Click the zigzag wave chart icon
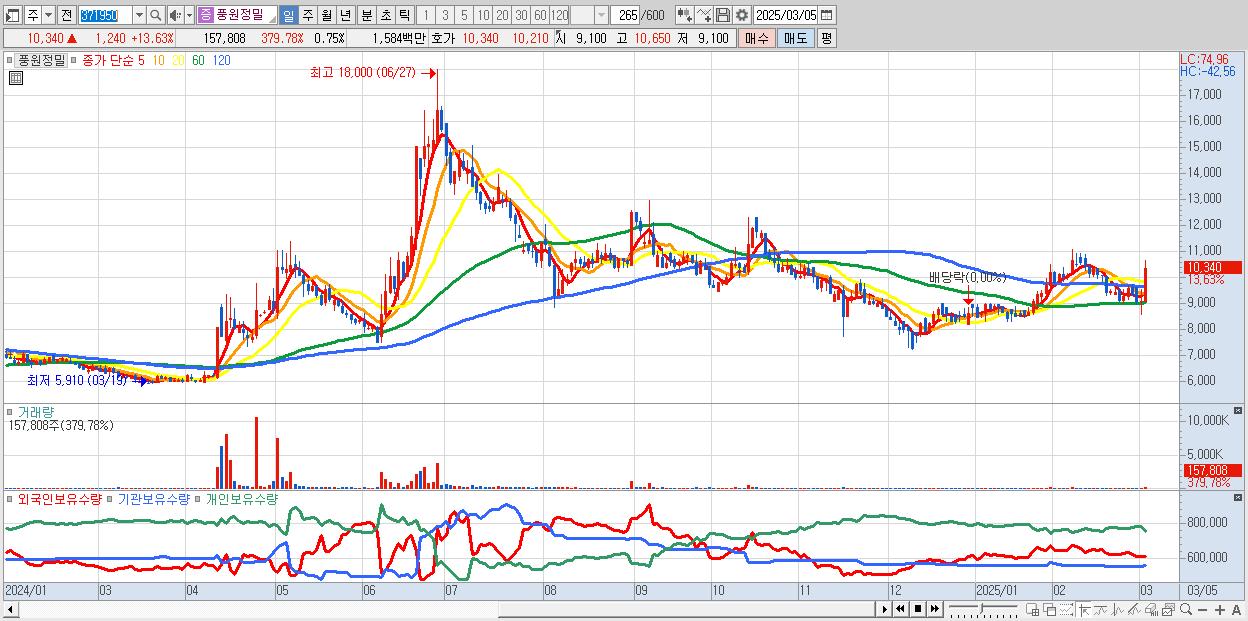 1118,609
